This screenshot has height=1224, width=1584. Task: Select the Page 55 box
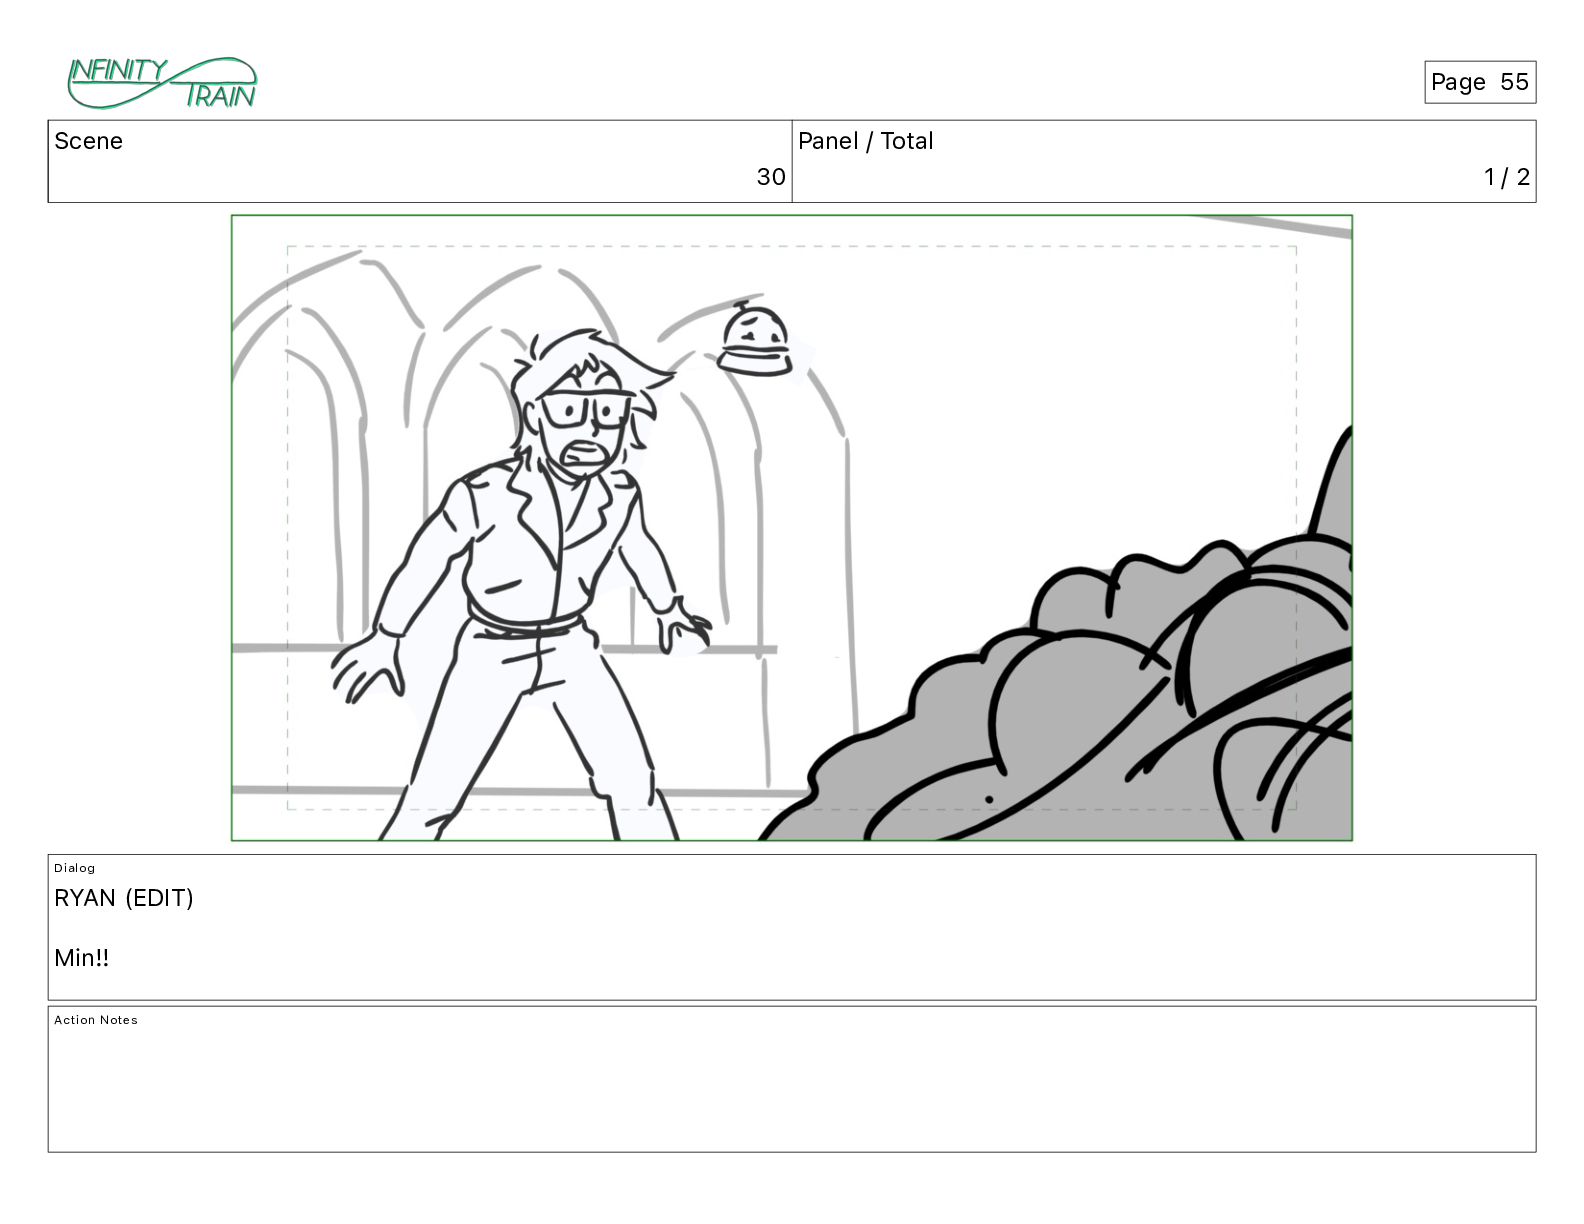(1479, 82)
